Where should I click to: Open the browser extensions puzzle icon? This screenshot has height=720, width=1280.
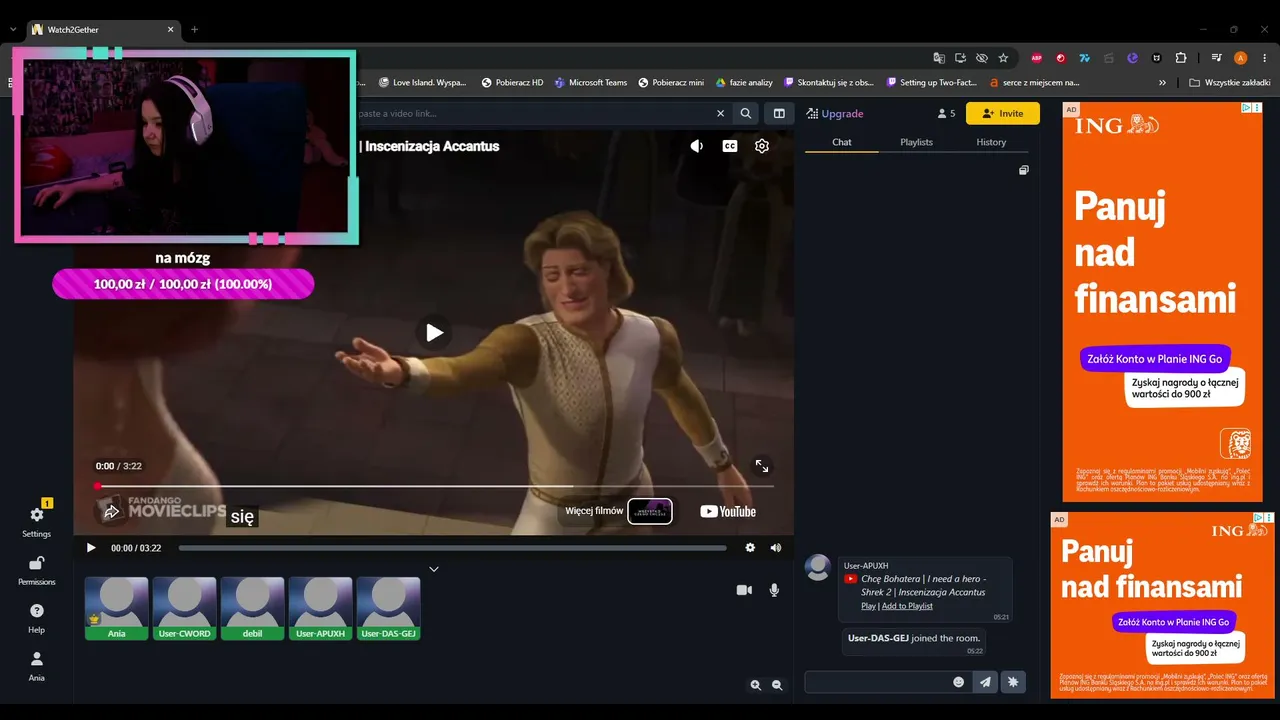pos(1180,58)
